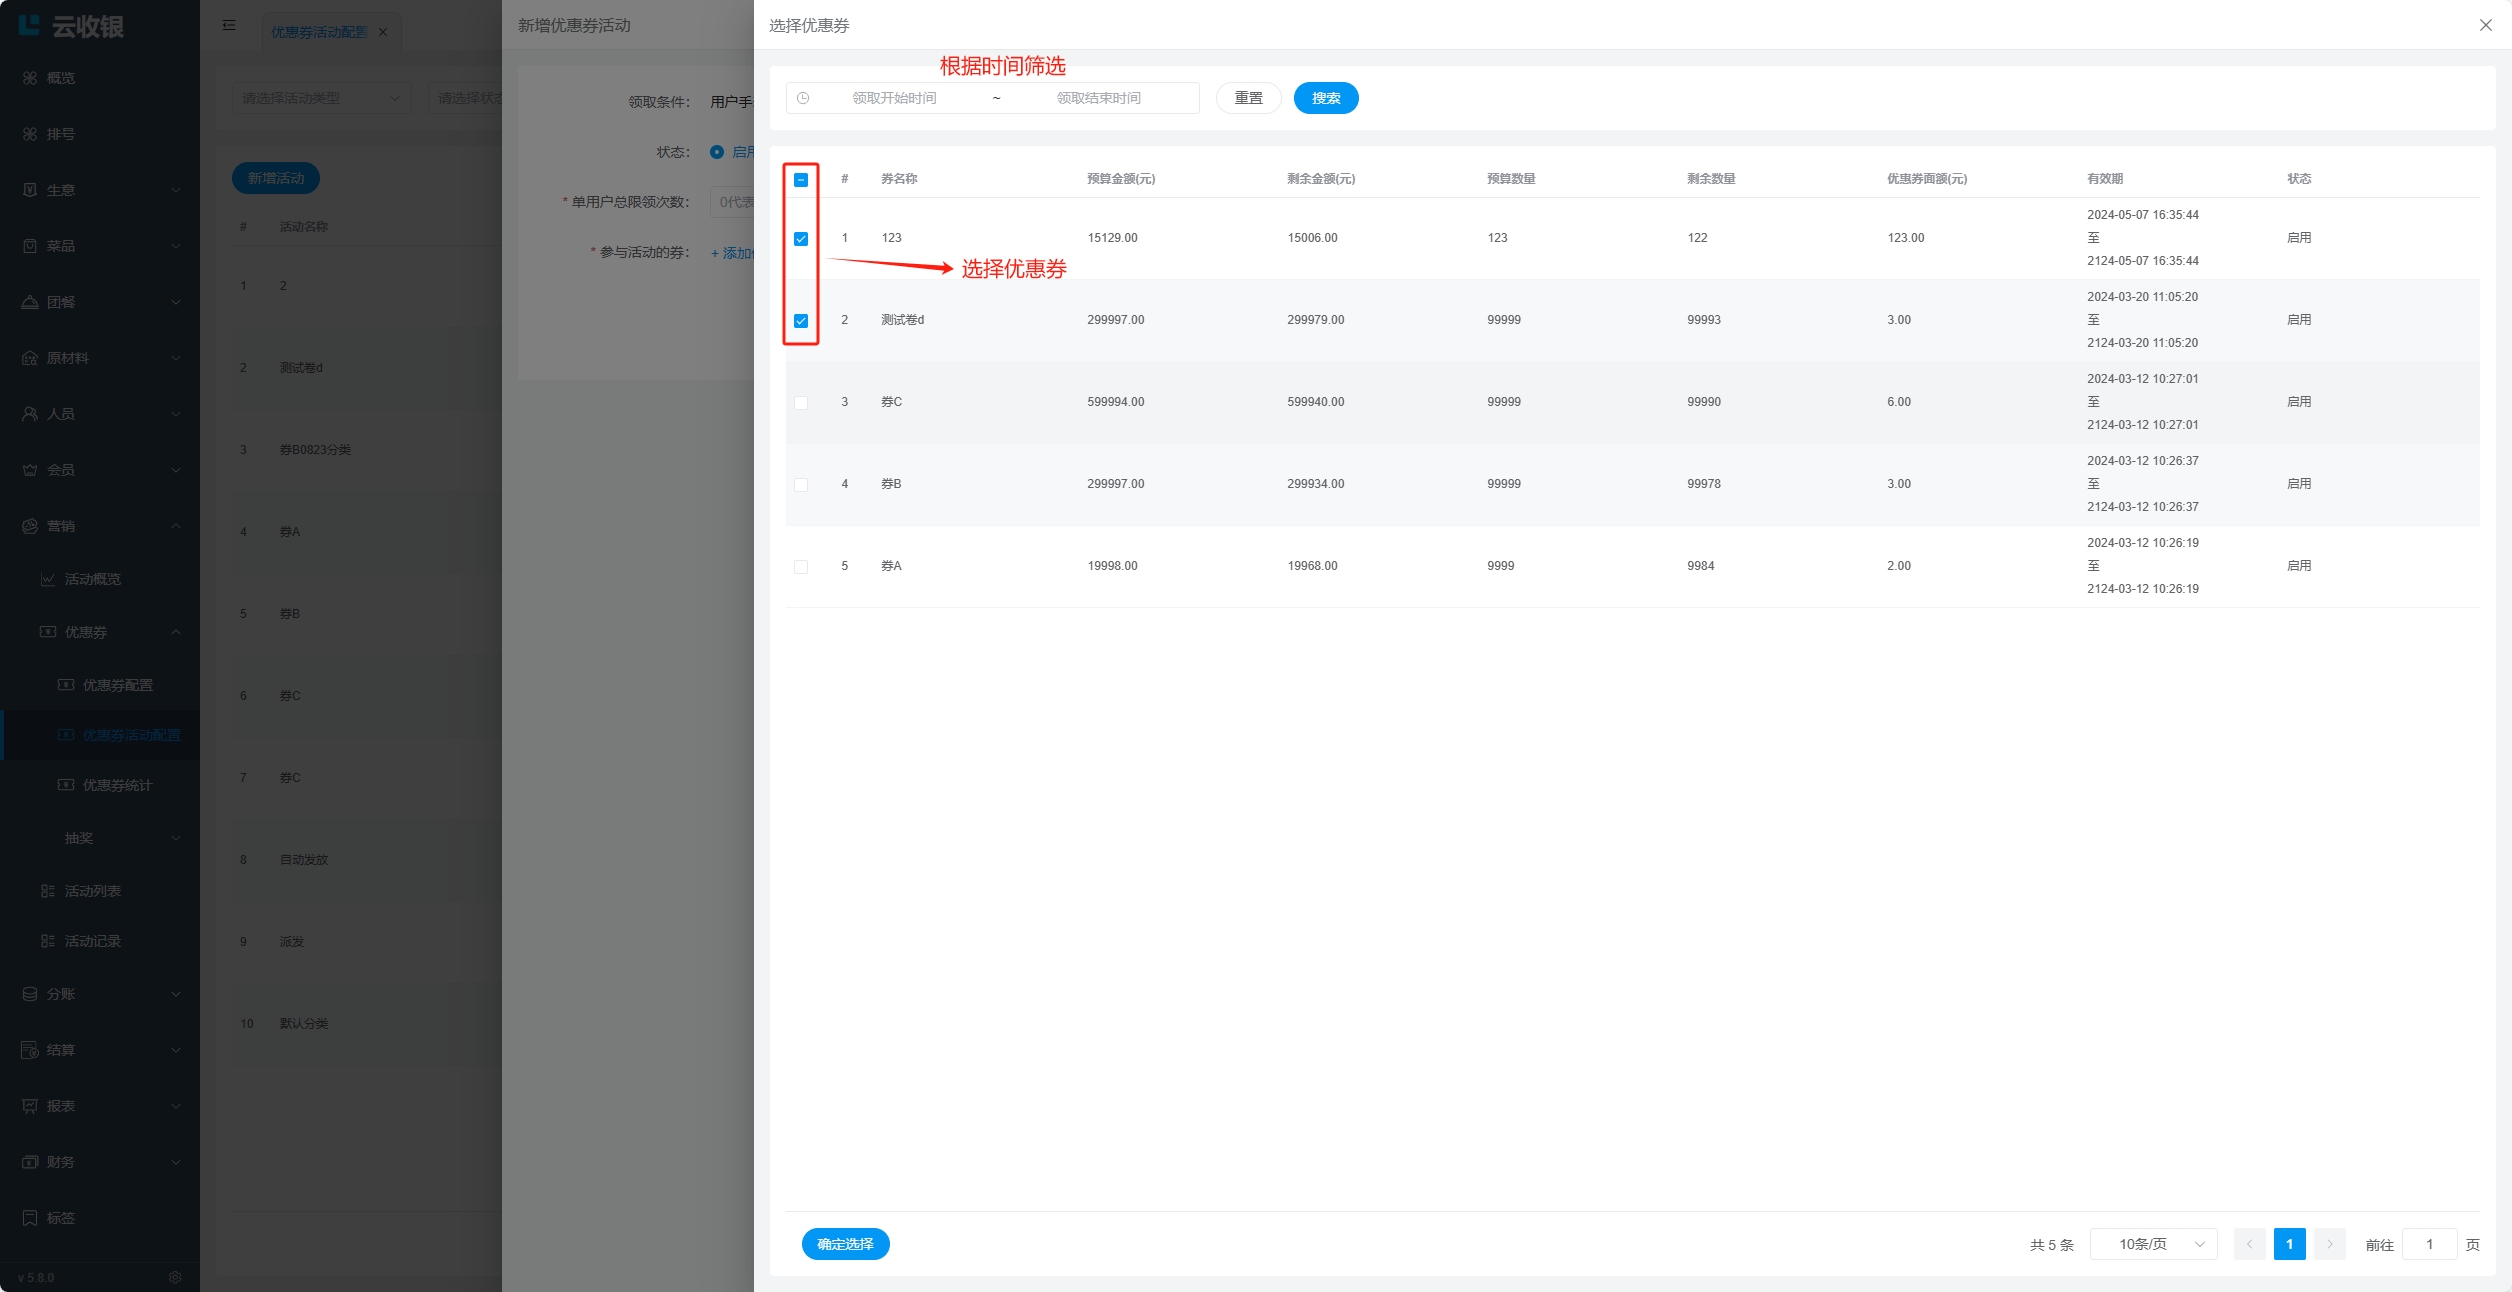This screenshot has width=2512, height=1292.
Task: Open the 10条/页 page size dropdown
Action: coord(2153,1244)
